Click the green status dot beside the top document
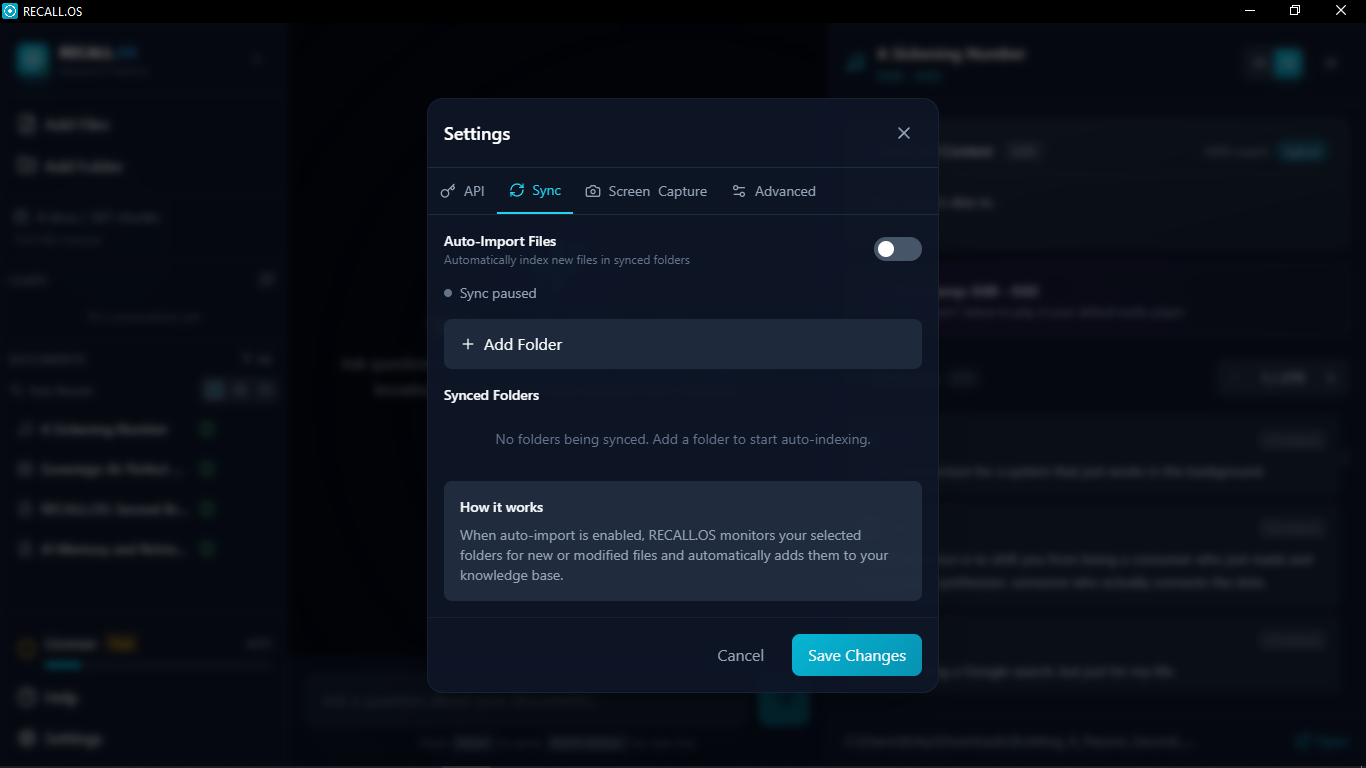 205,428
